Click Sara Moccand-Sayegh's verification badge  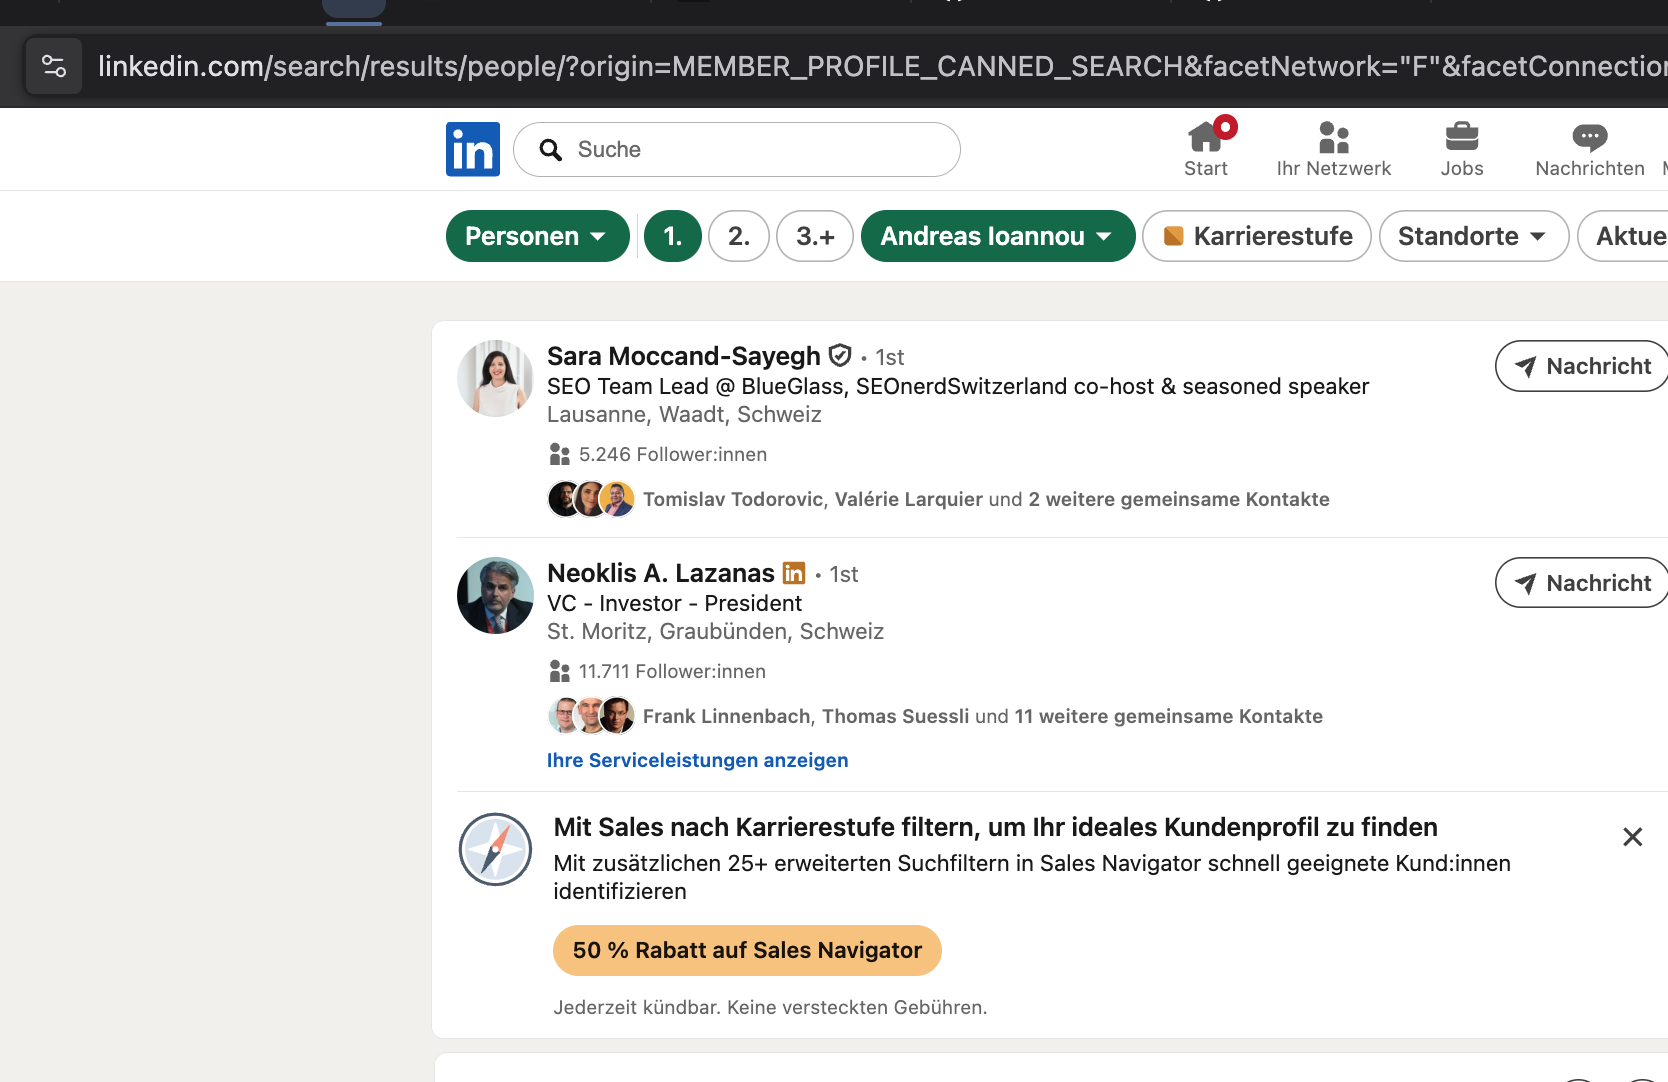[841, 356]
